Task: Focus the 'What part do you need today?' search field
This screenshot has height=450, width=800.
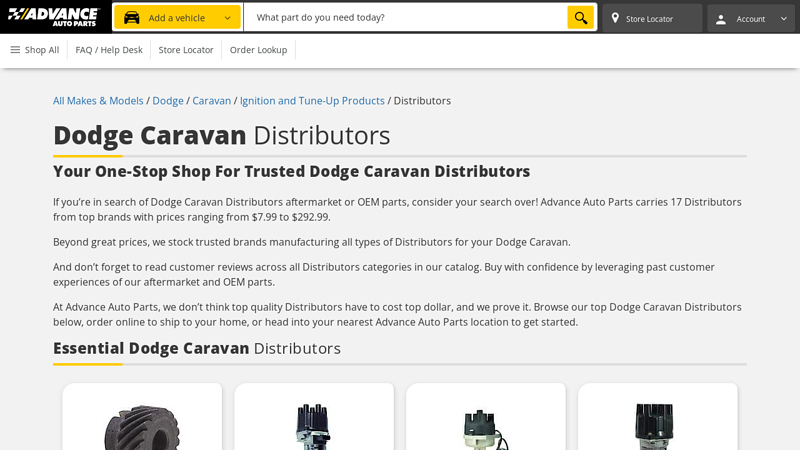Action: (406, 17)
